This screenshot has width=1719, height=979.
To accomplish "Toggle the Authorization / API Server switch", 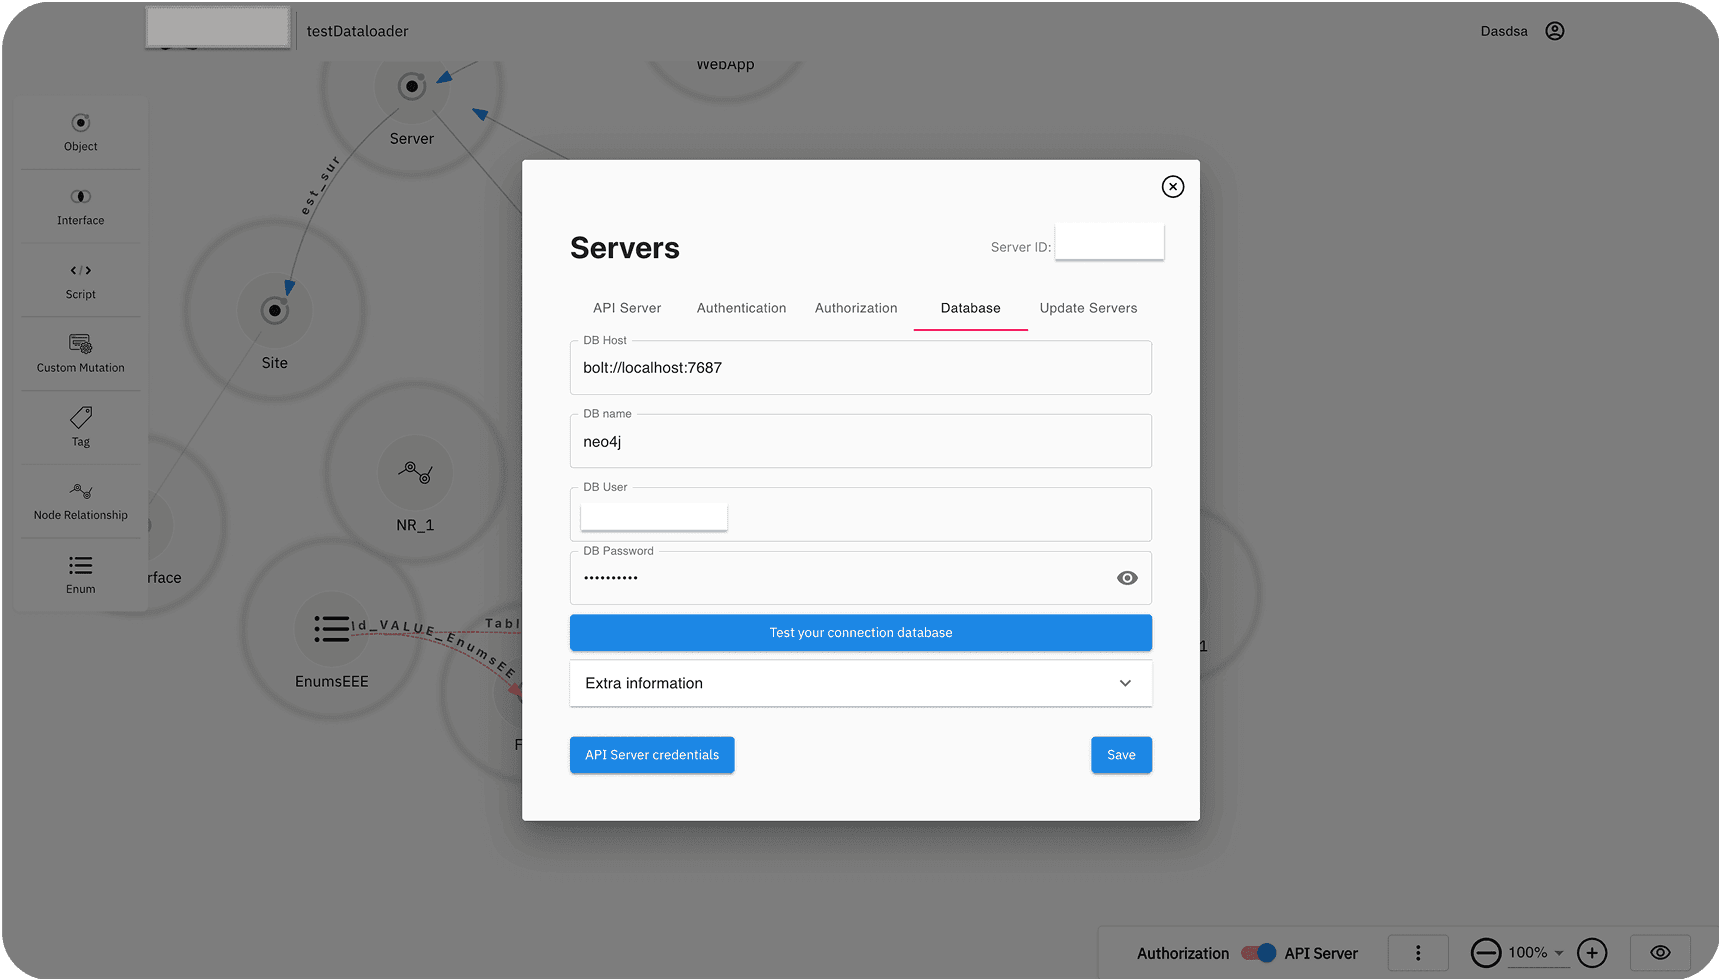I will (x=1258, y=953).
